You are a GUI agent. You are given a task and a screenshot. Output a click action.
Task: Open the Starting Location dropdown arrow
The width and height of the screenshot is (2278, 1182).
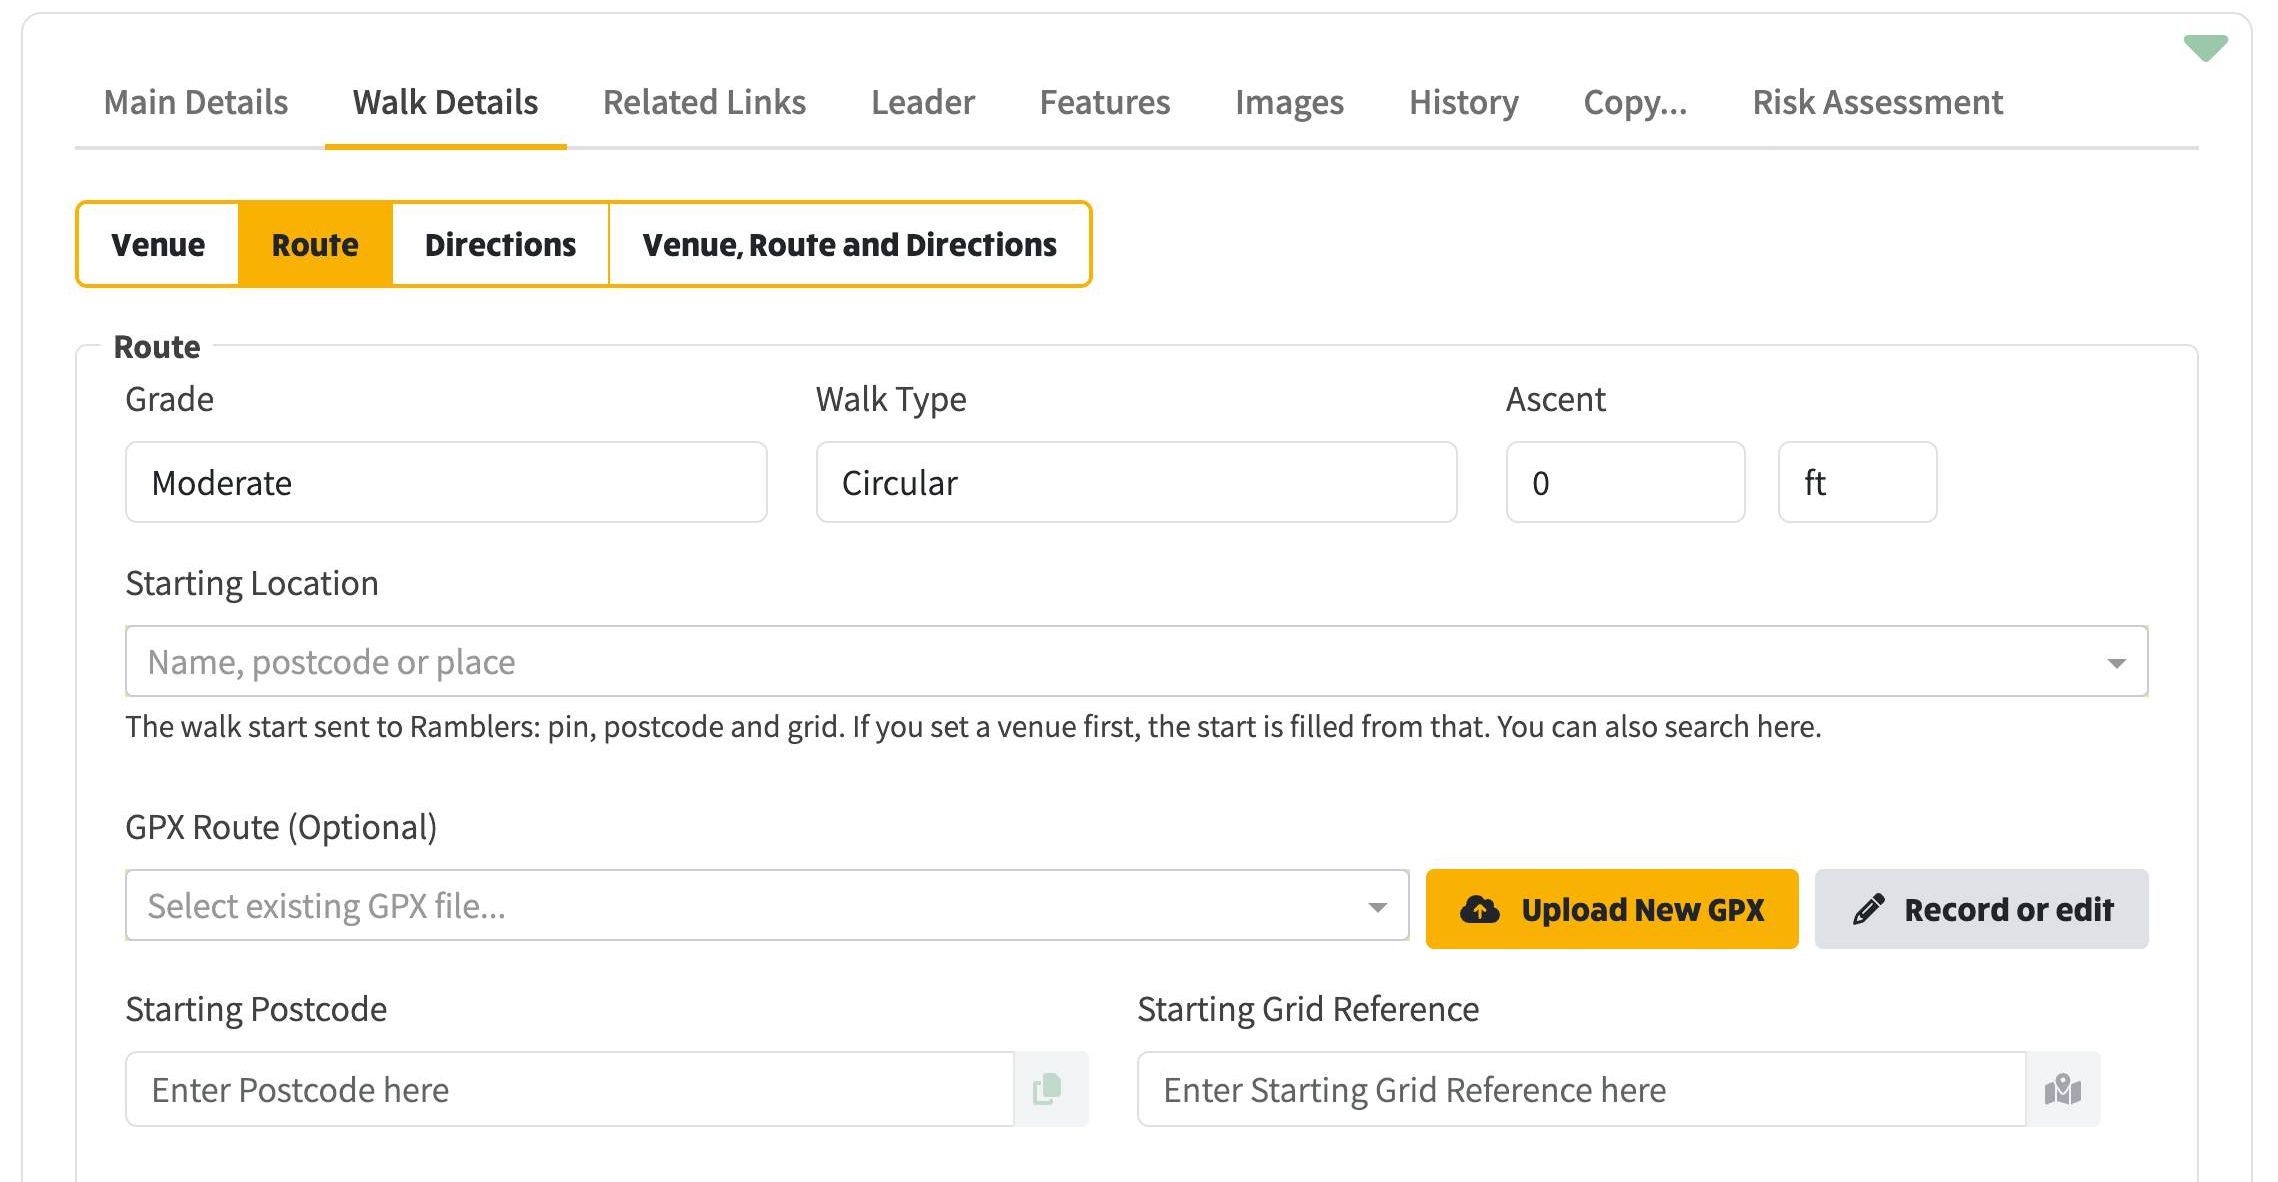pos(2116,662)
